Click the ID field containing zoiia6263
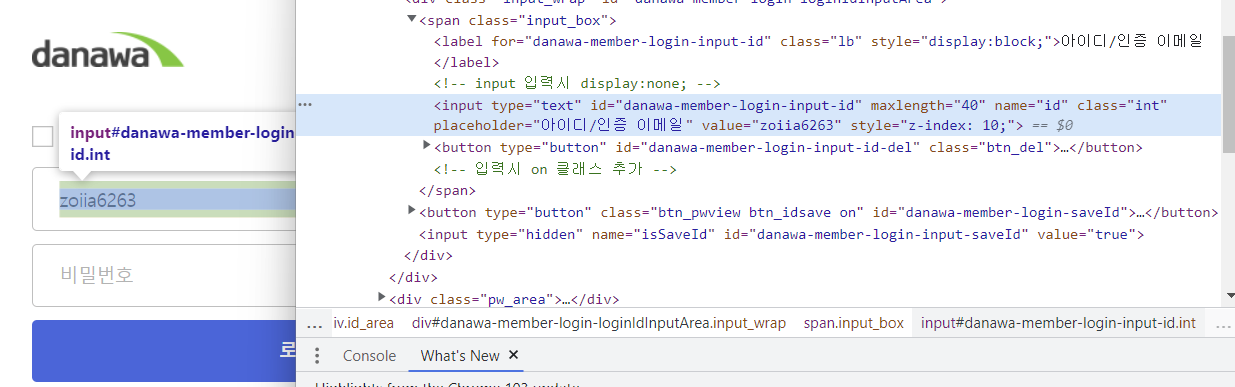This screenshot has width=1235, height=387. (x=165, y=200)
